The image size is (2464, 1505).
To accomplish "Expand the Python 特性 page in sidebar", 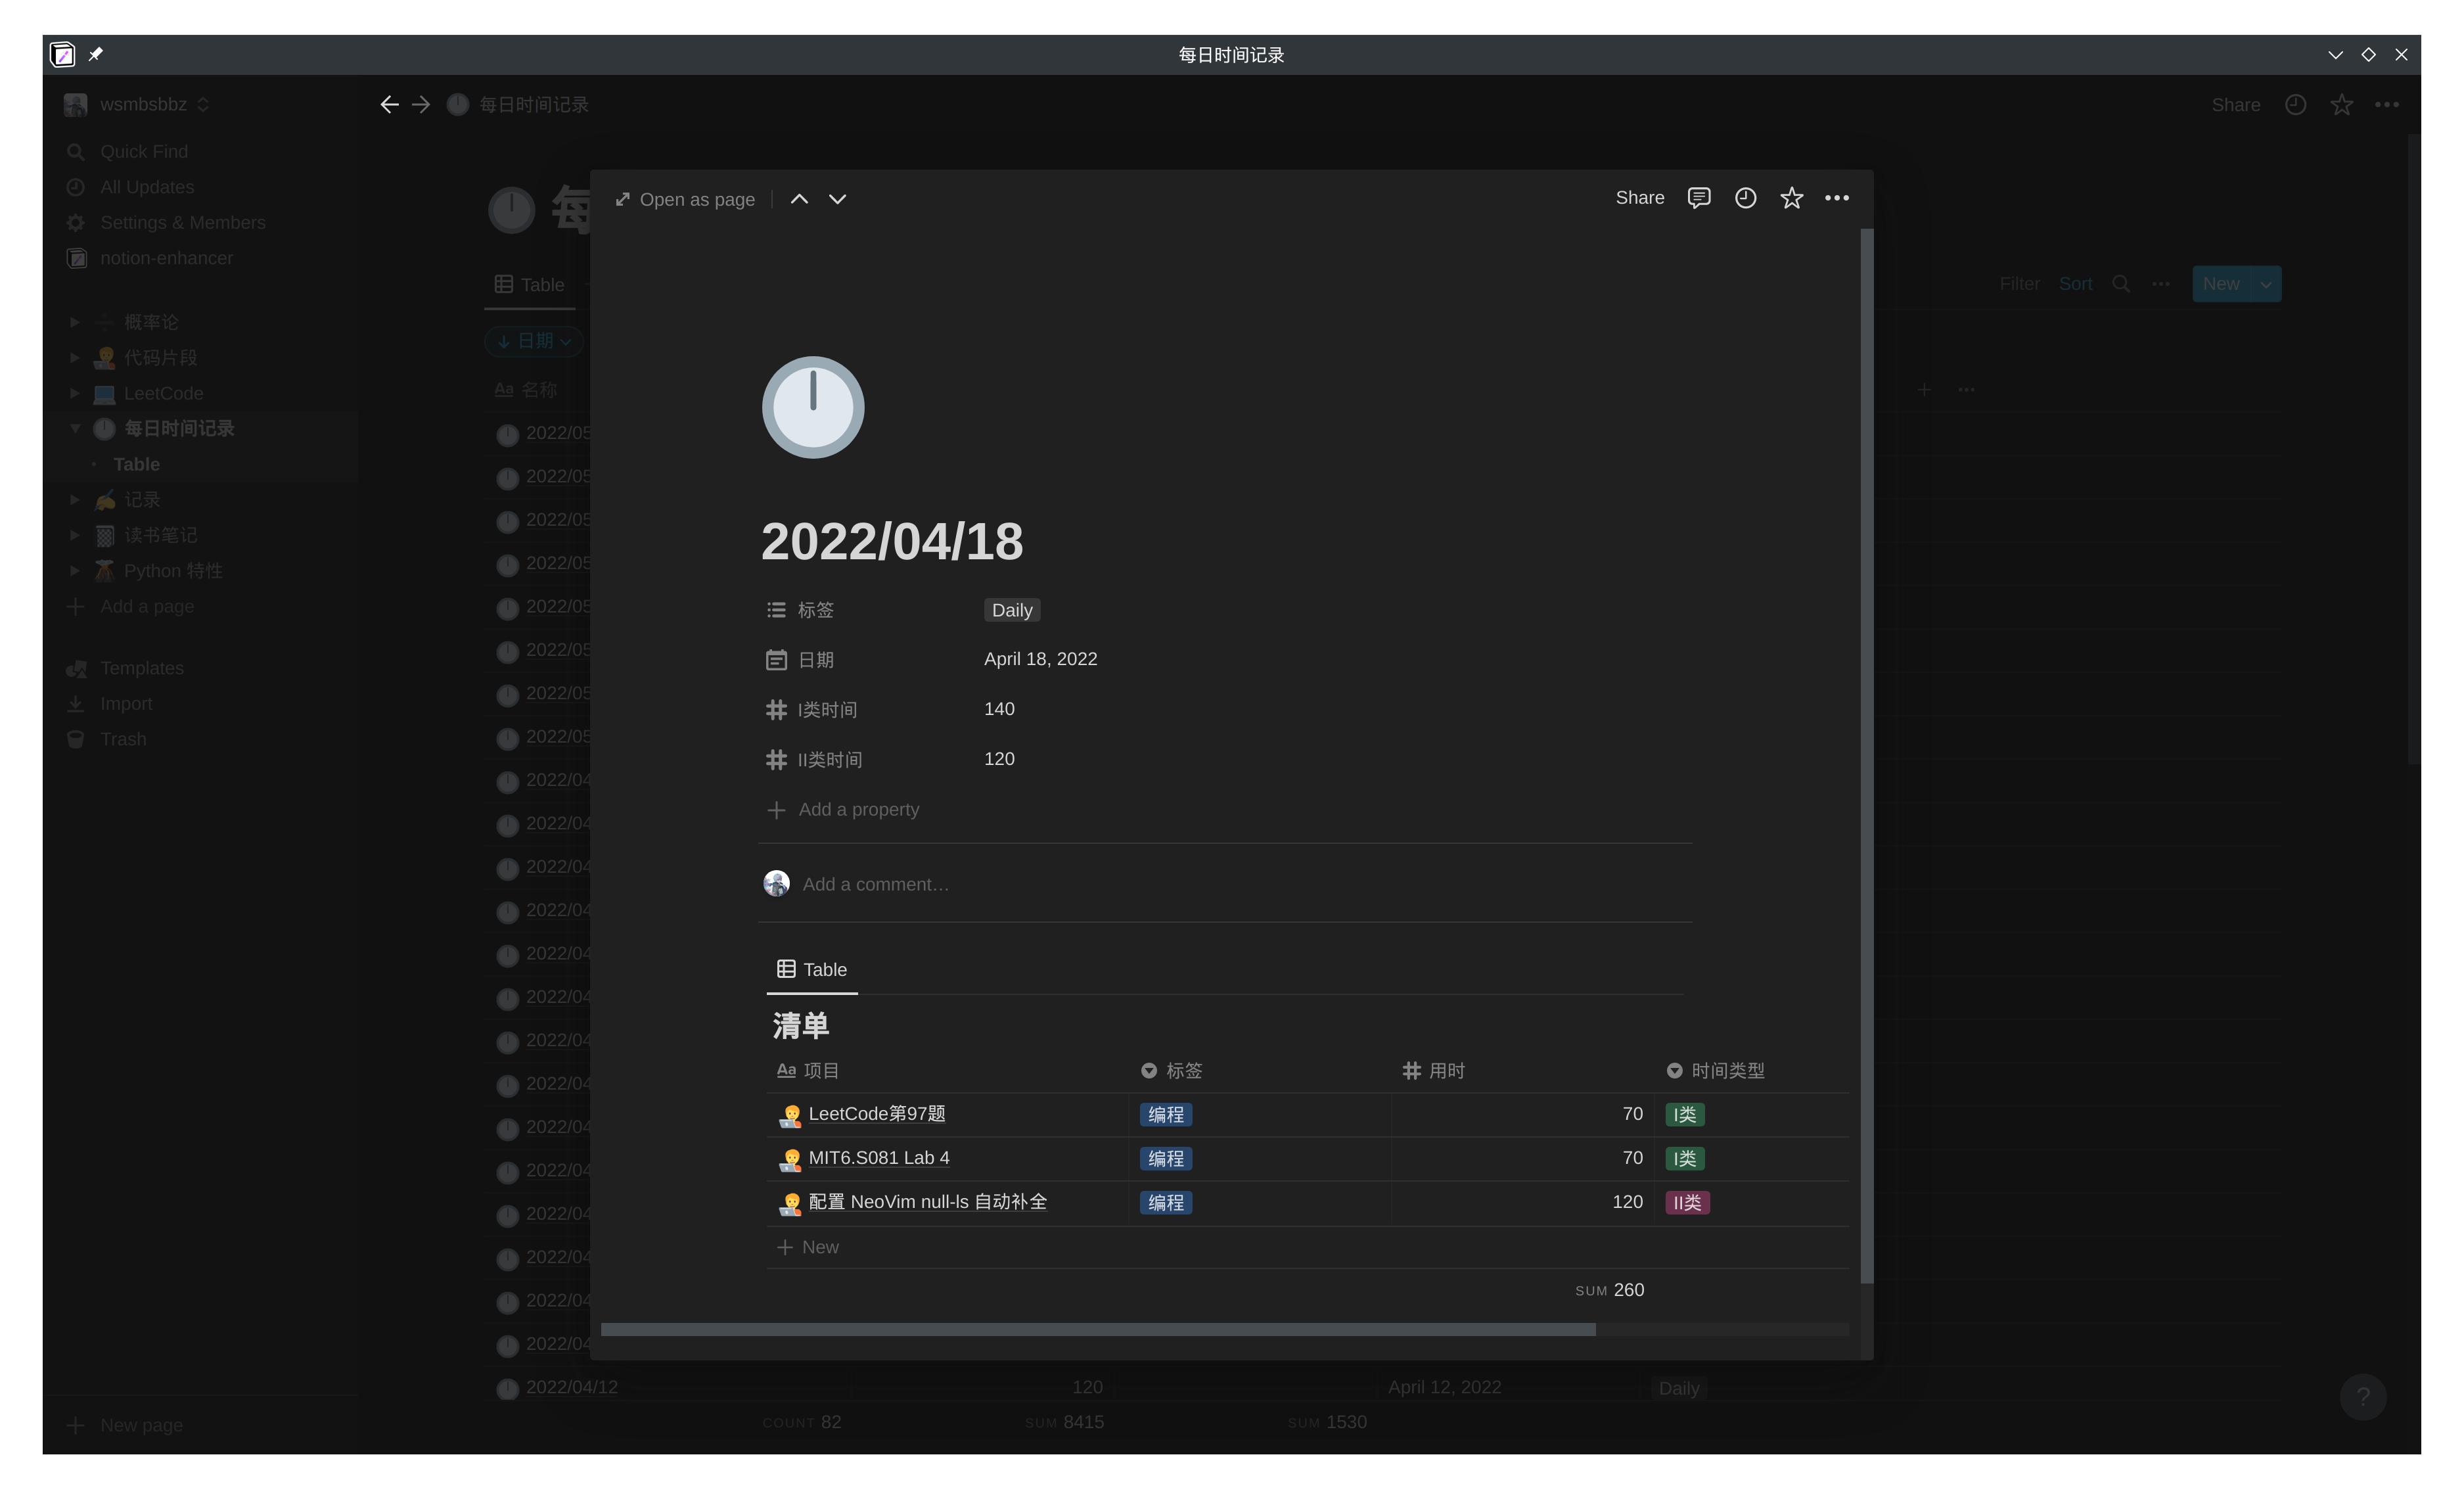I will pyautogui.click(x=74, y=570).
